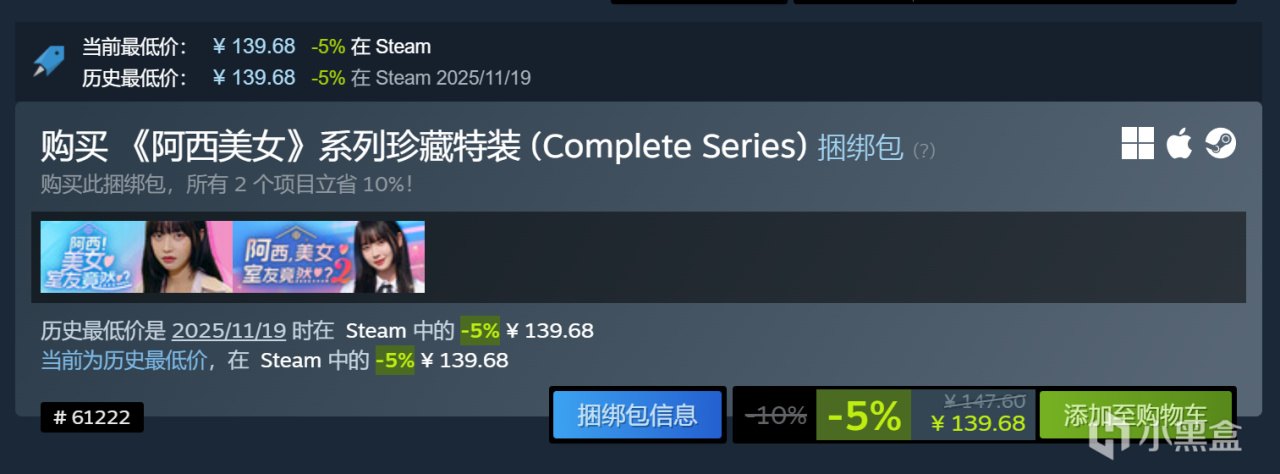Click the Steam platform icon
Viewport: 1280px width, 474px height.
coord(1220,144)
